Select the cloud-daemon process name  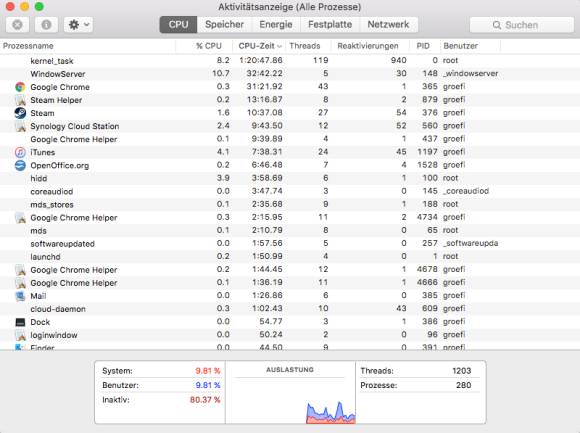tap(58, 309)
